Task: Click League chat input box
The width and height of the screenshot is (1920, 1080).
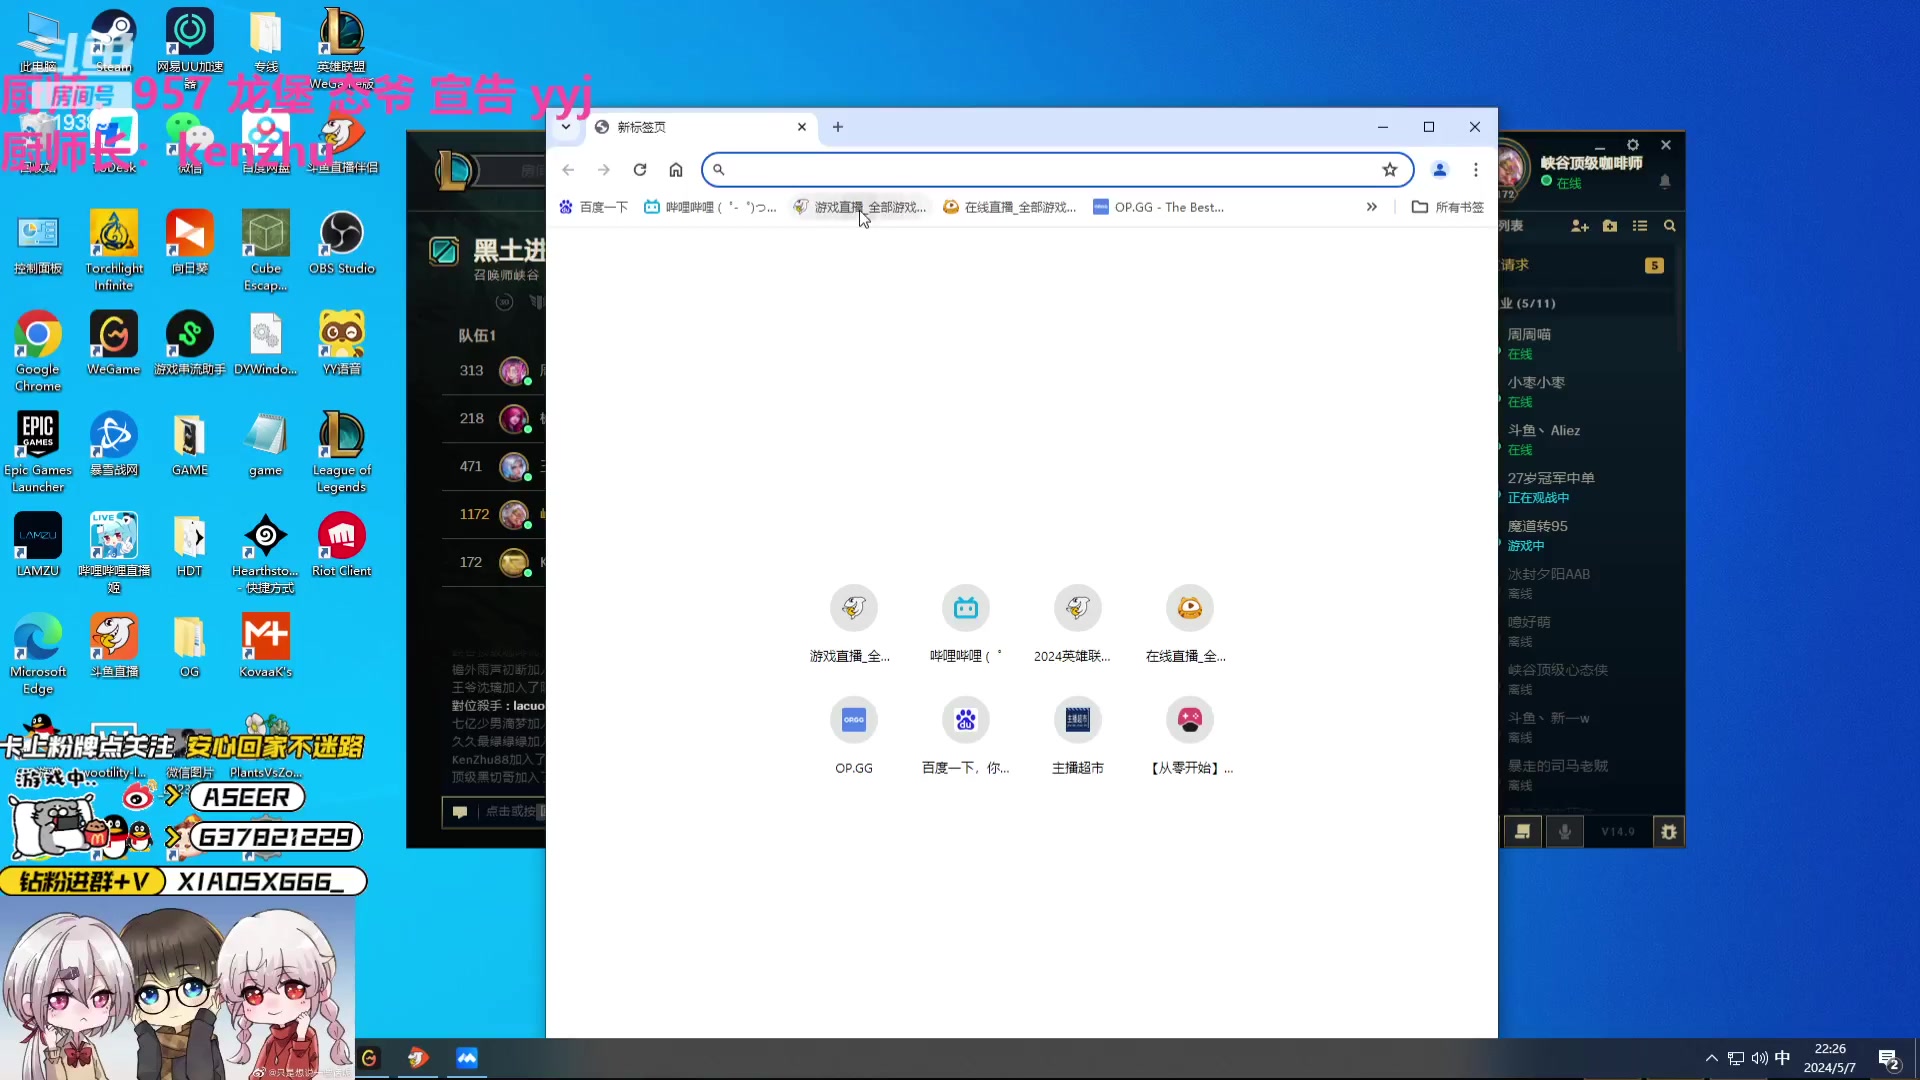Action: tap(495, 812)
